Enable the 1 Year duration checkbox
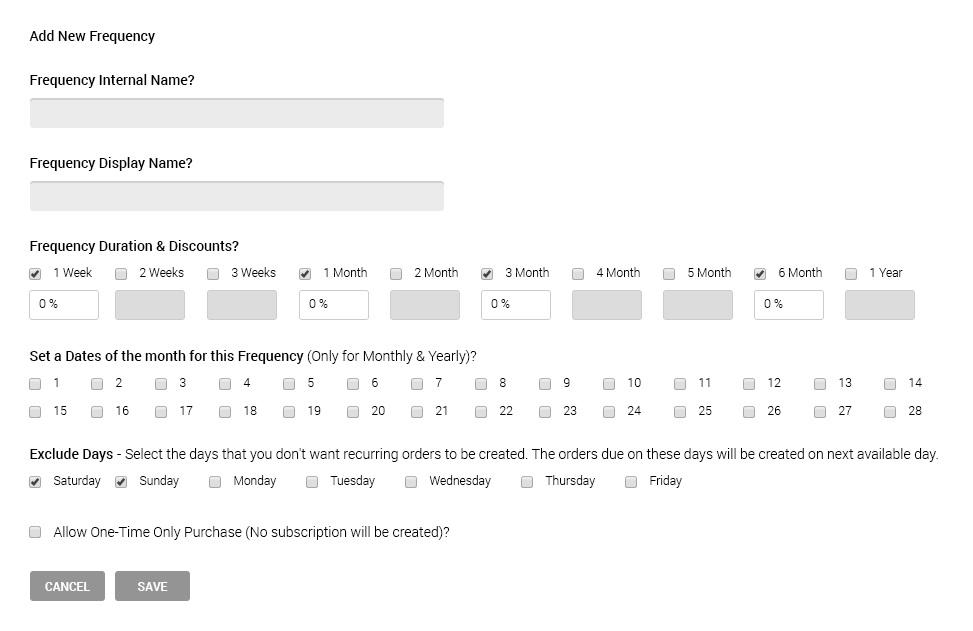 [851, 273]
